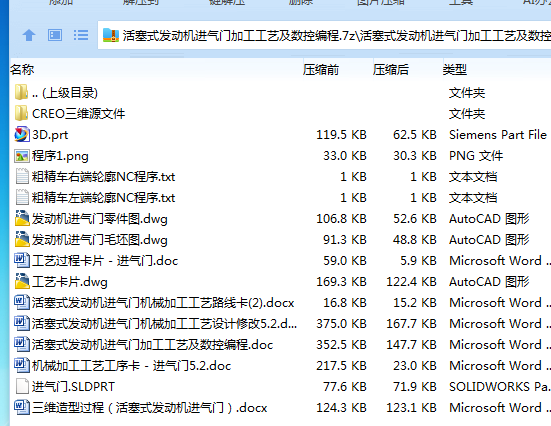551x426 pixels.
Task: Click the 工艺设计修改5.2 Word icon
Action: [22, 324]
